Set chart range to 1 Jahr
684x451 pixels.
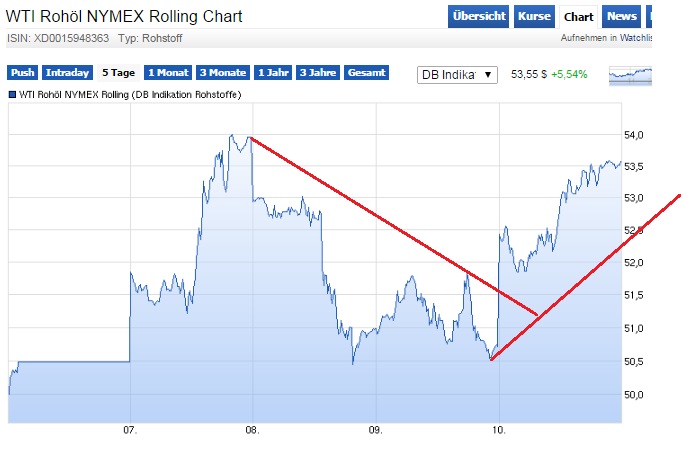click(x=274, y=73)
